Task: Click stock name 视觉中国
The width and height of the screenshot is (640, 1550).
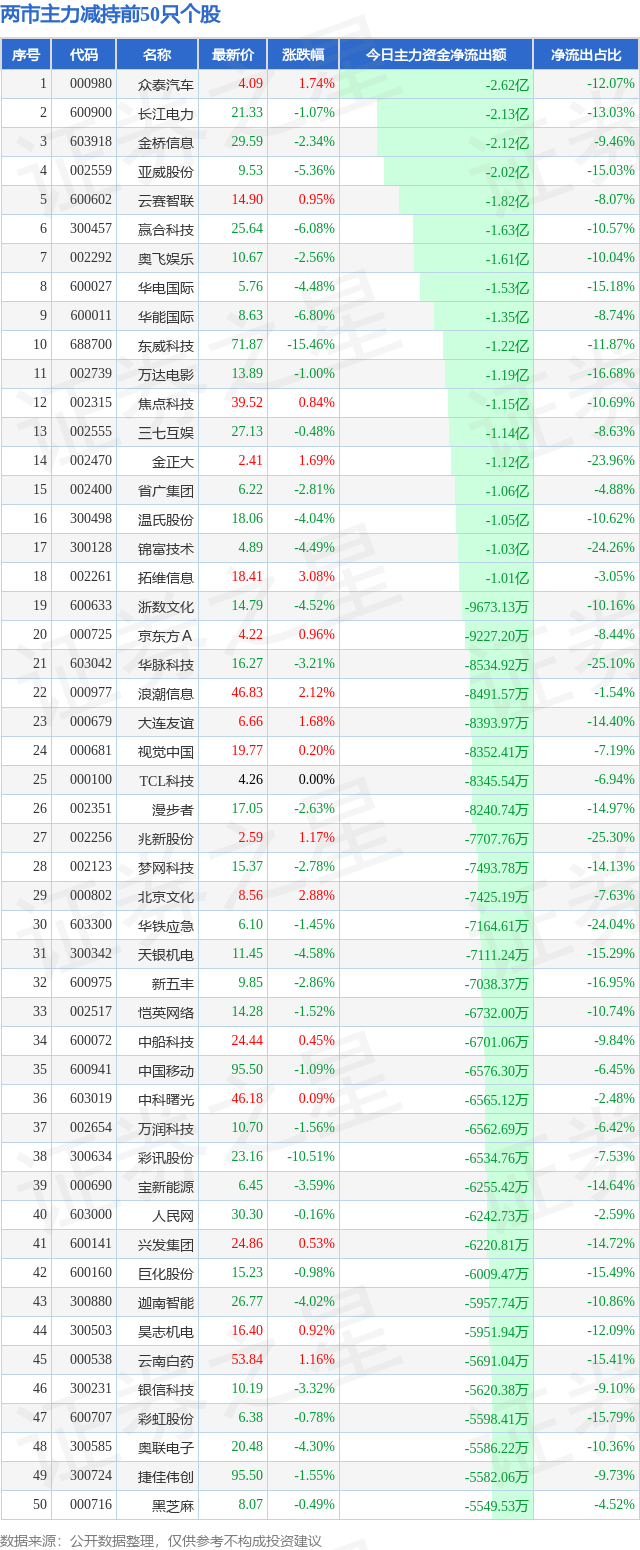Action: click(x=165, y=751)
